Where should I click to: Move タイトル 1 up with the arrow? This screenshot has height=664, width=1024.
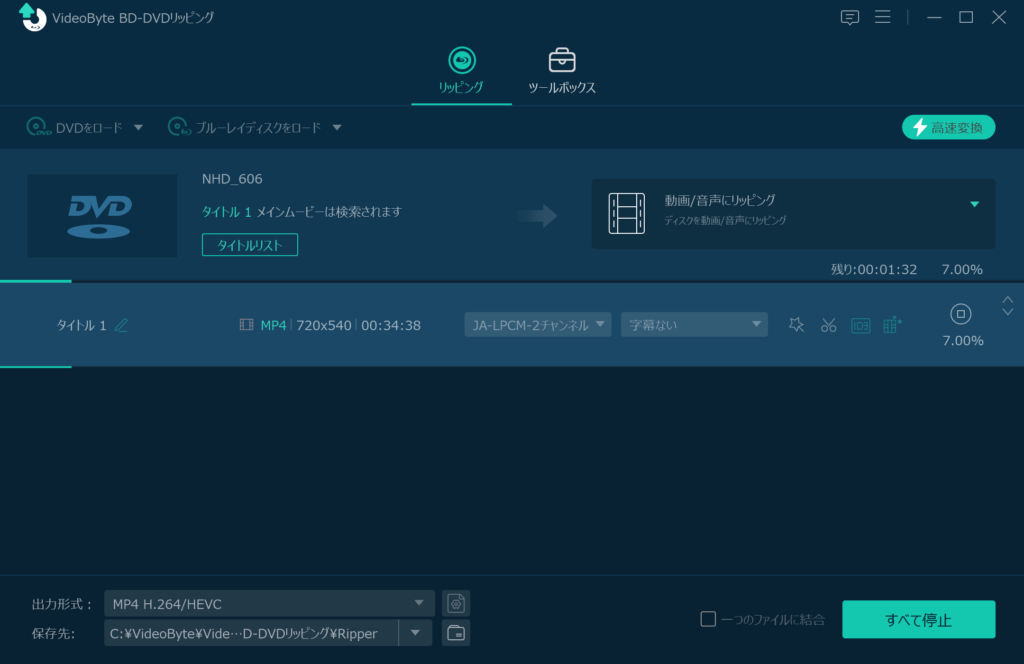point(1008,300)
